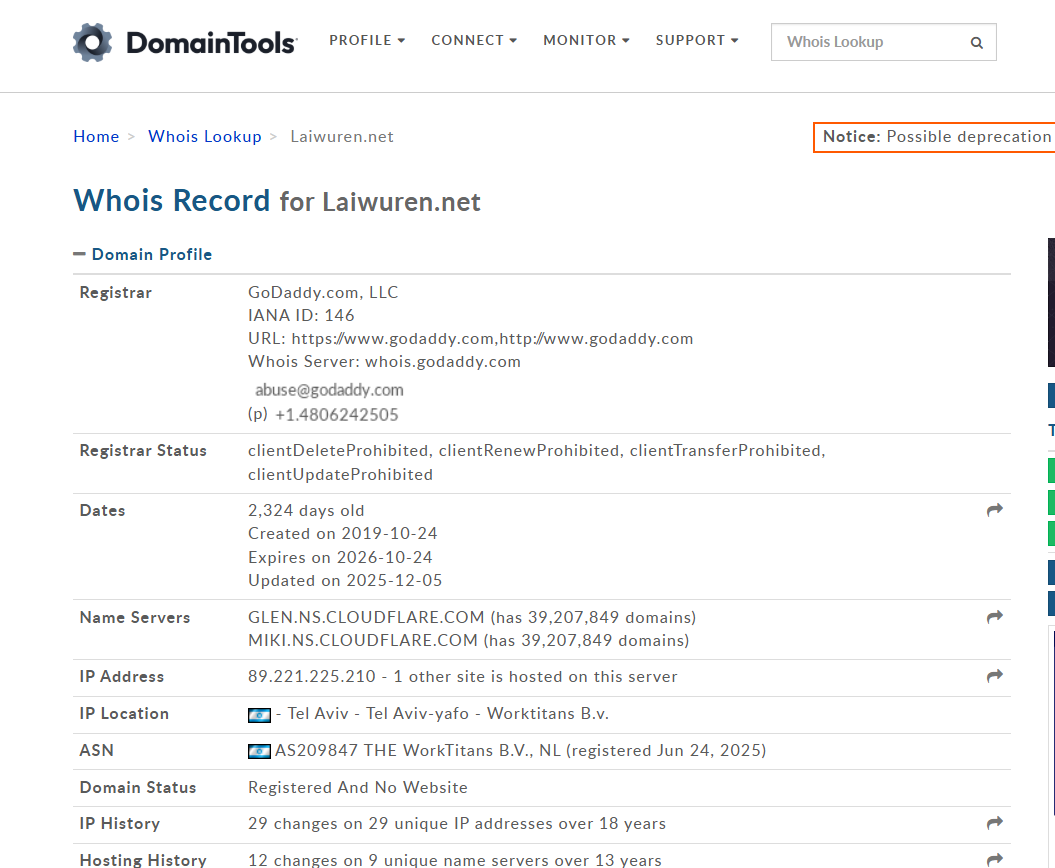This screenshot has width=1055, height=868.
Task: Open Hosting History arrow icon
Action: (x=994, y=859)
